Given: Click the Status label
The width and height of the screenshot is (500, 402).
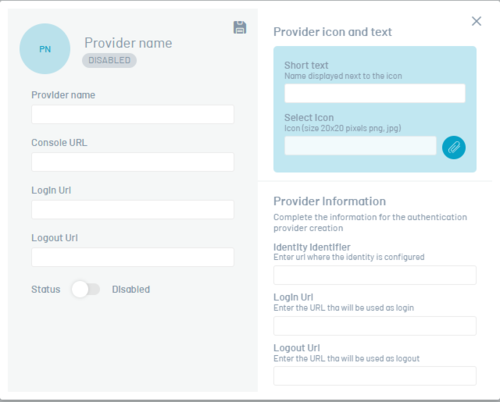Looking at the screenshot, I should [46, 289].
